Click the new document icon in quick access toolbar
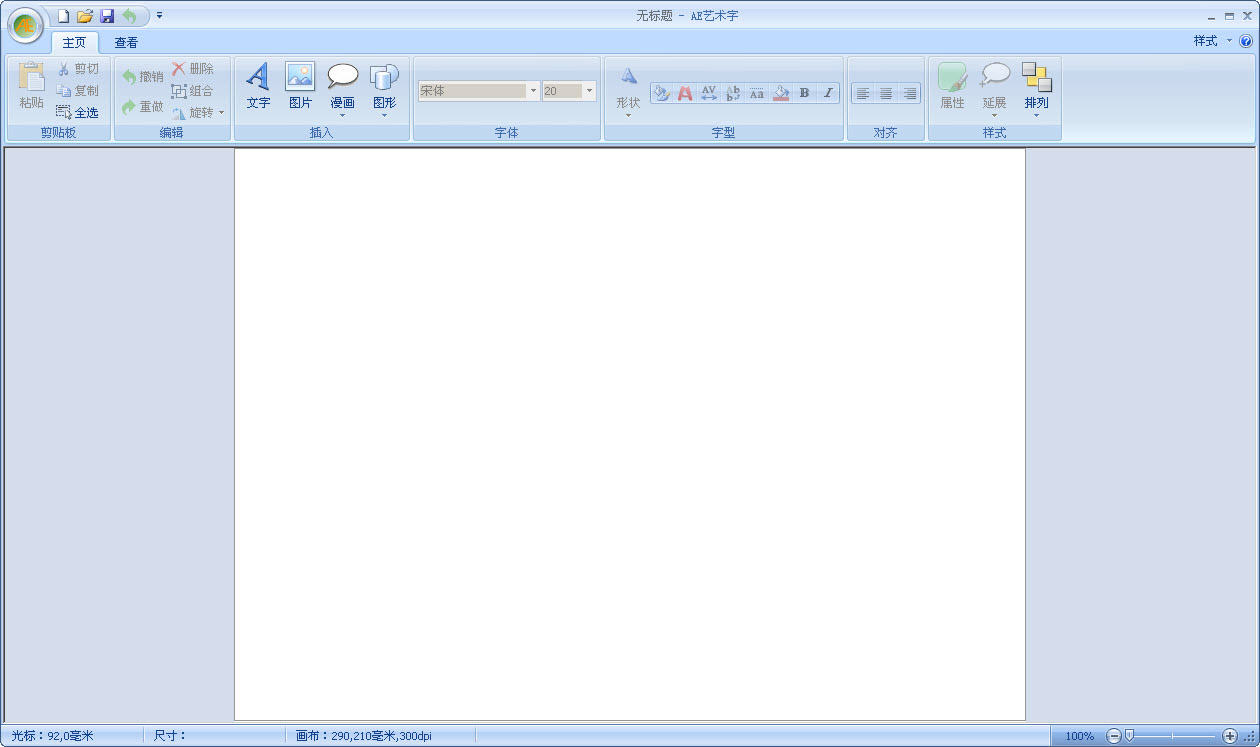Viewport: 1260px width, 747px height. 63,16
